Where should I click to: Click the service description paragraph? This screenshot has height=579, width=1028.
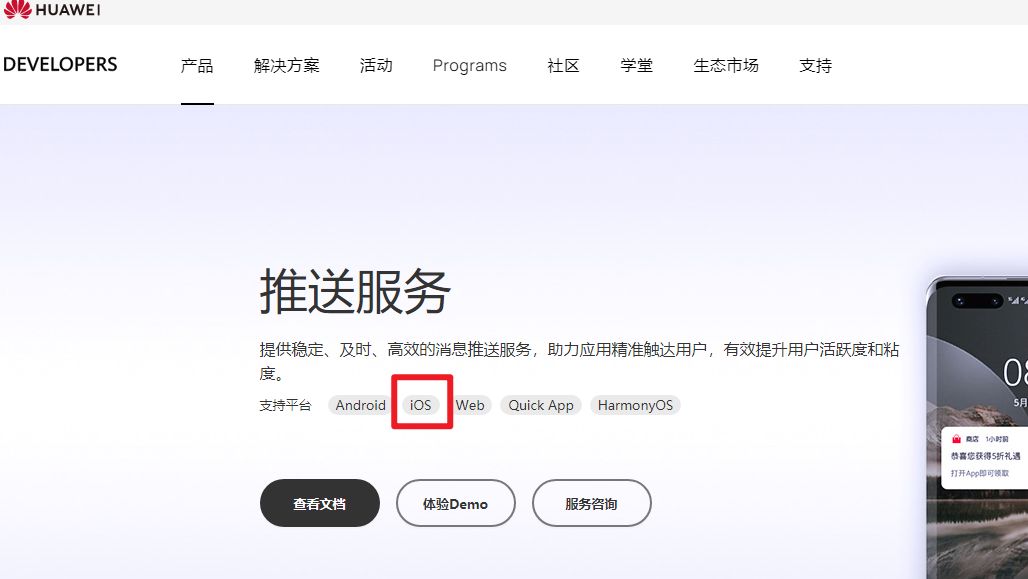[579, 361]
